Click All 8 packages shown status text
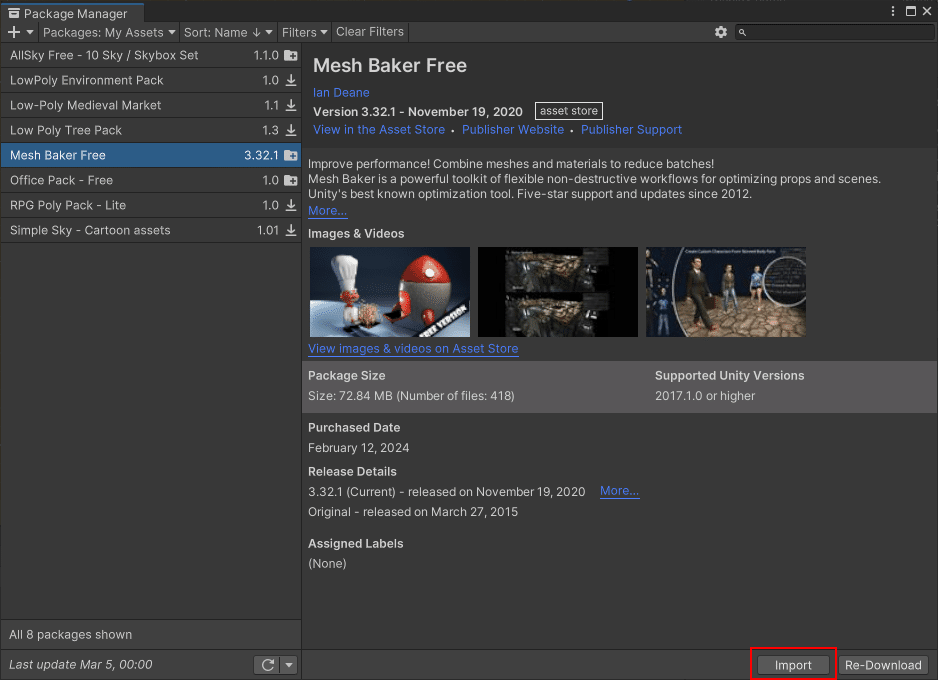 [71, 635]
